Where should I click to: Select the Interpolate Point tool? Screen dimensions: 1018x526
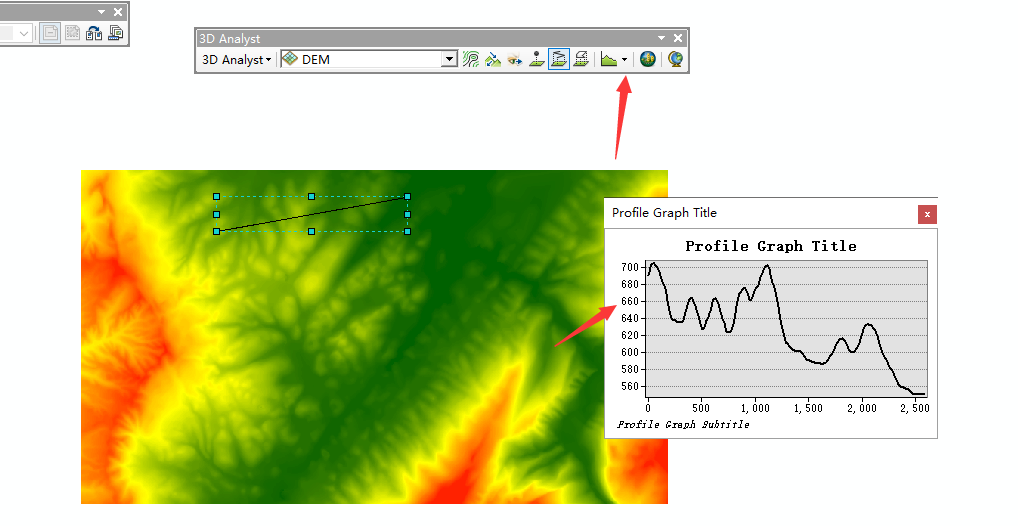click(x=537, y=60)
